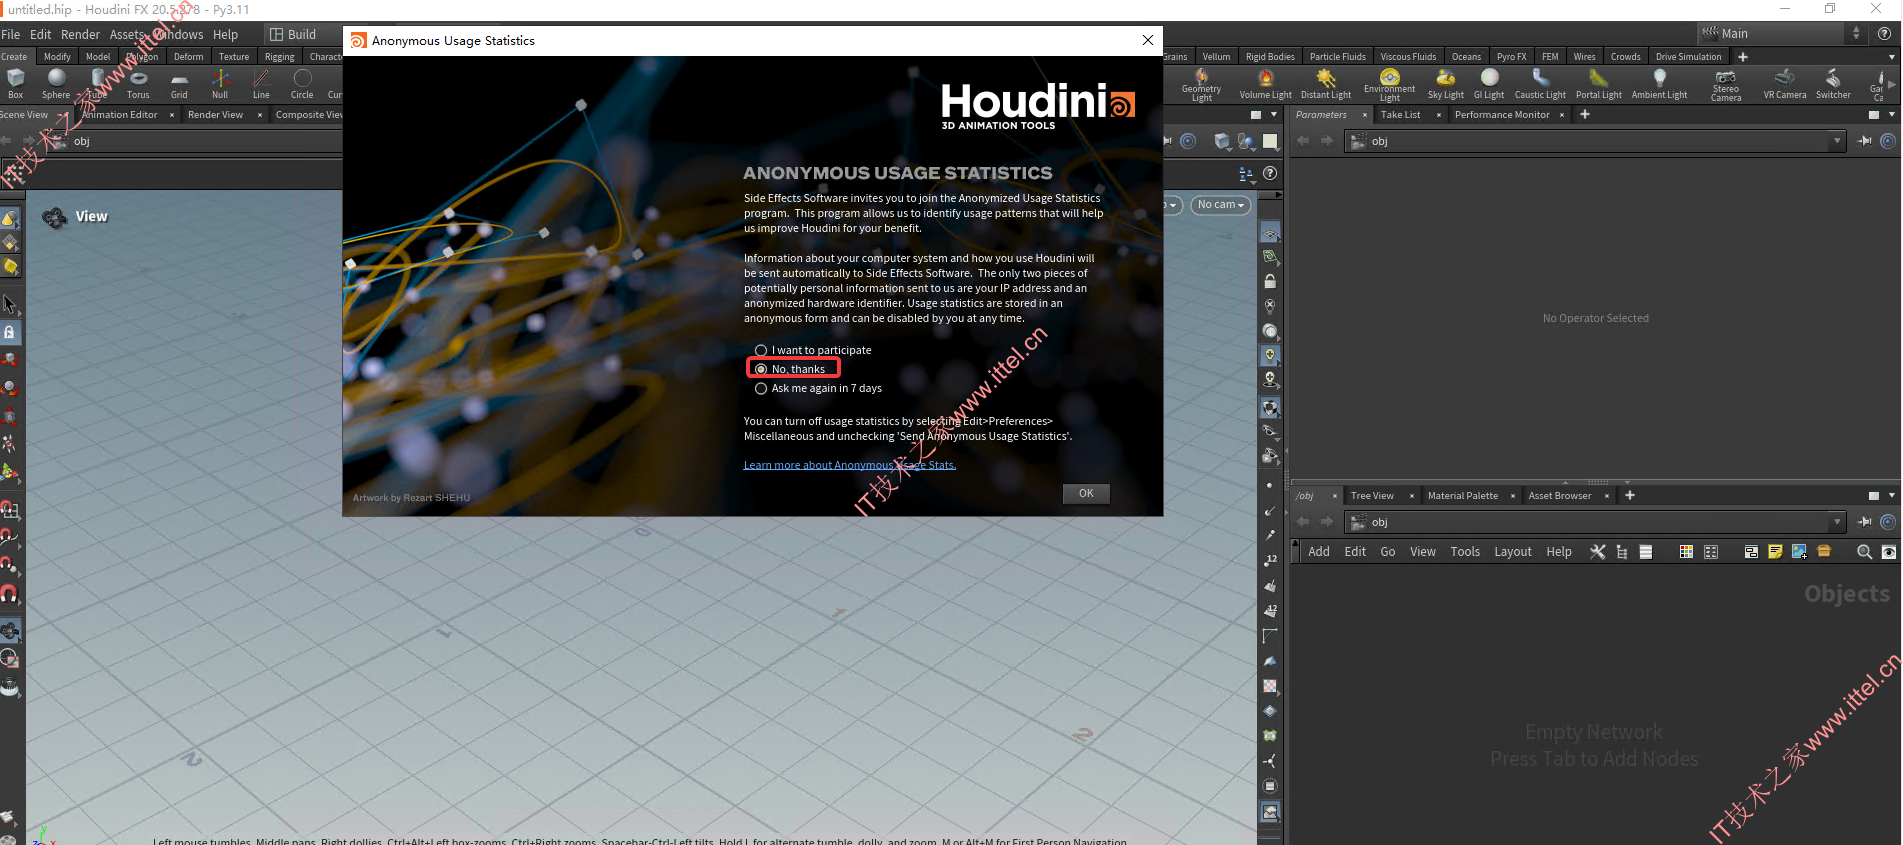The image size is (1903, 845).
Task: Select the Line shelf tool
Action: click(261, 84)
